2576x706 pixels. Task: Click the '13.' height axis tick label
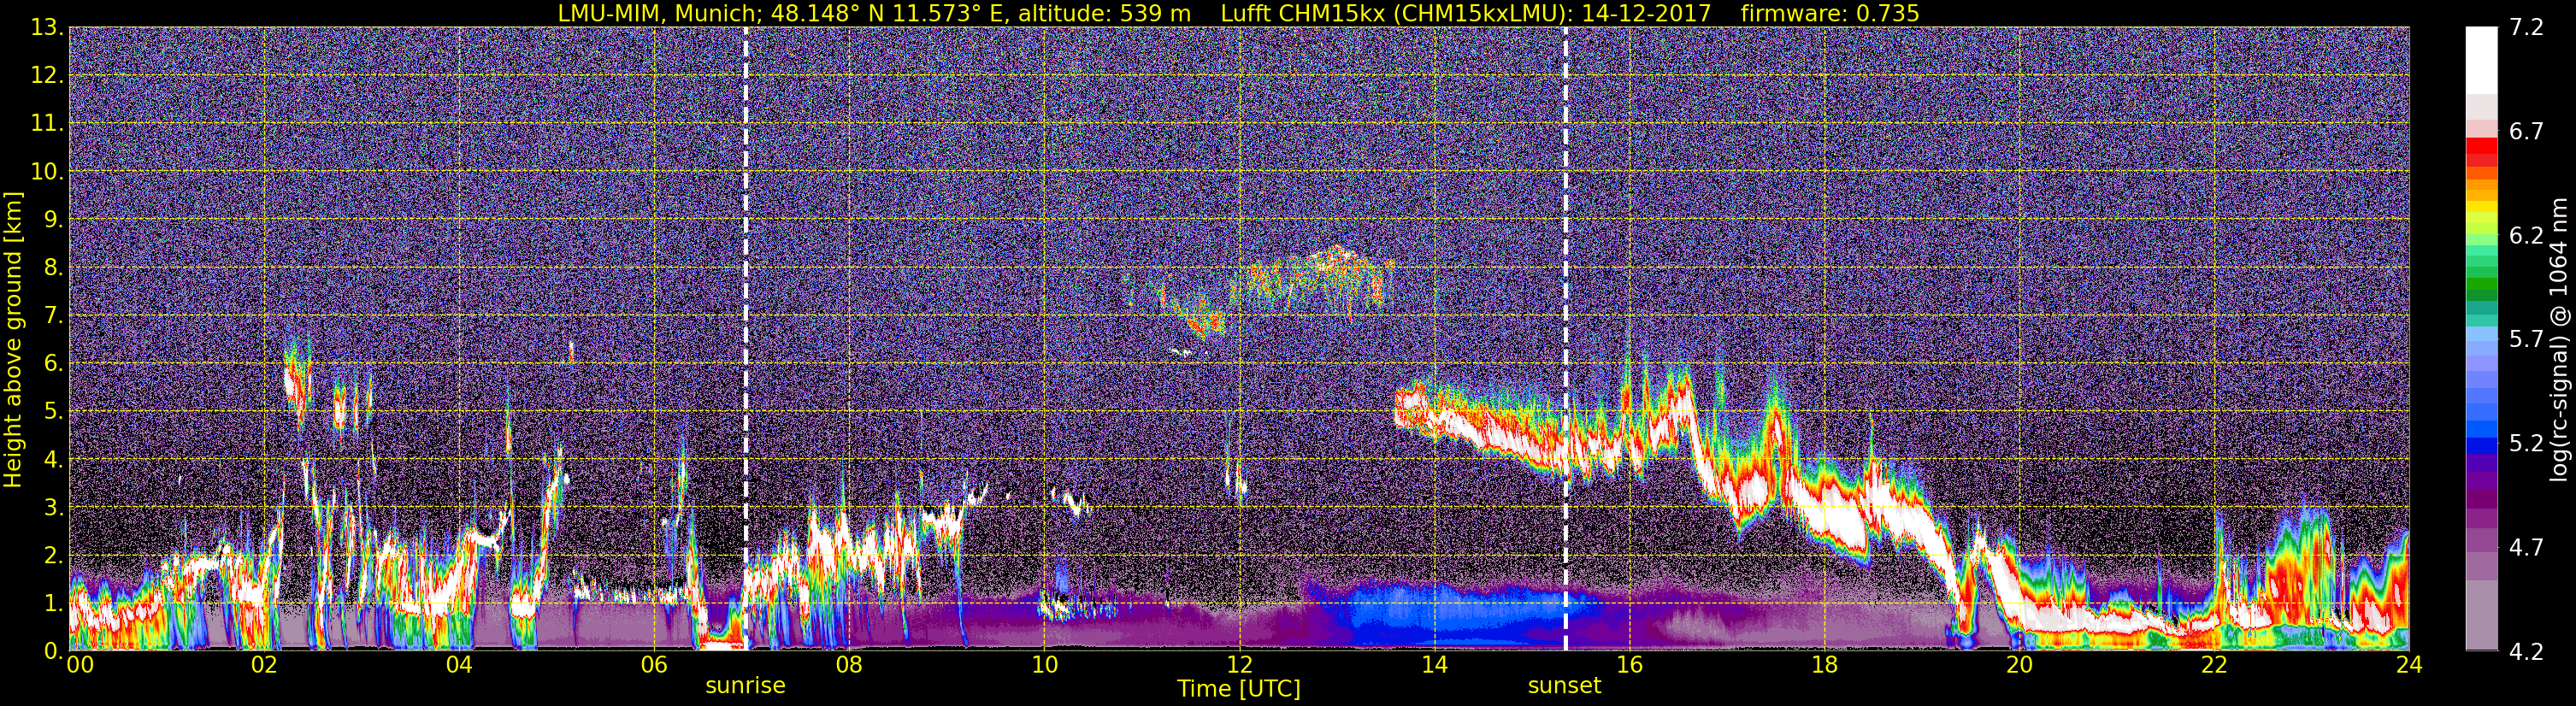[x=47, y=28]
